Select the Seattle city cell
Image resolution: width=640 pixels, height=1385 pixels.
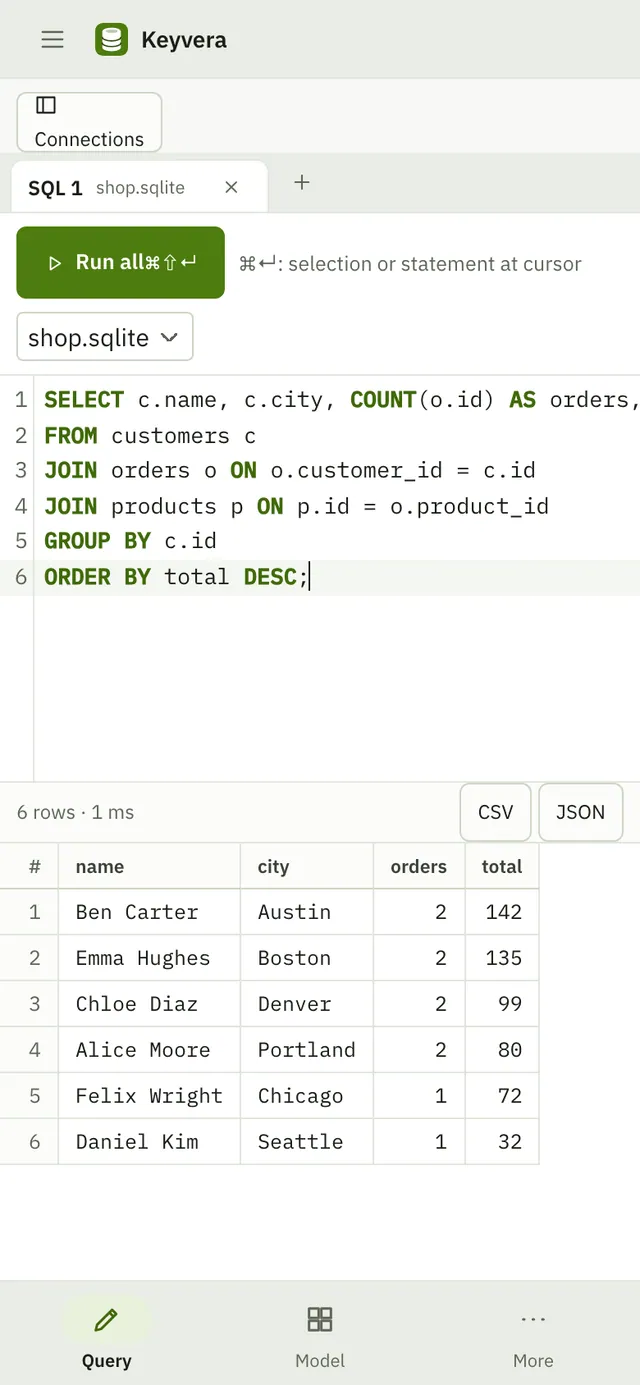point(307,1142)
